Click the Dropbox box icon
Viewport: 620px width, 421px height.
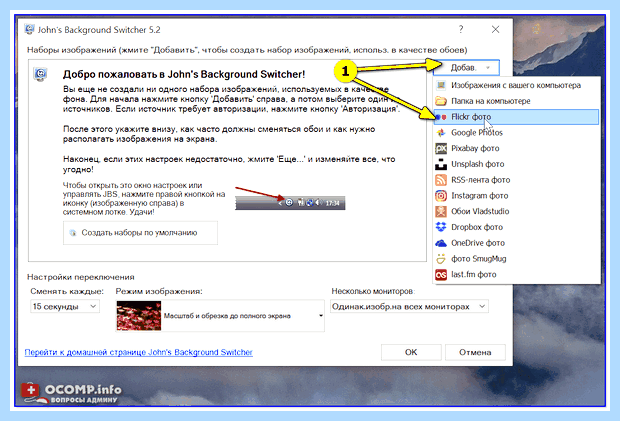(x=441, y=227)
